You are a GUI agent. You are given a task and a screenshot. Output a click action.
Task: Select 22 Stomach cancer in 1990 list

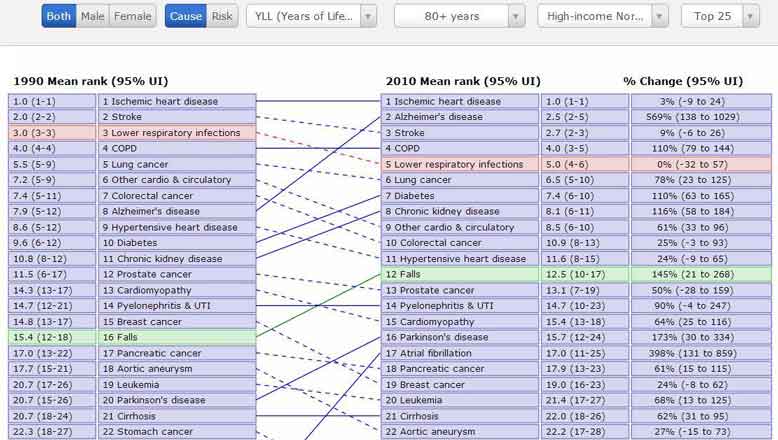tap(177, 431)
